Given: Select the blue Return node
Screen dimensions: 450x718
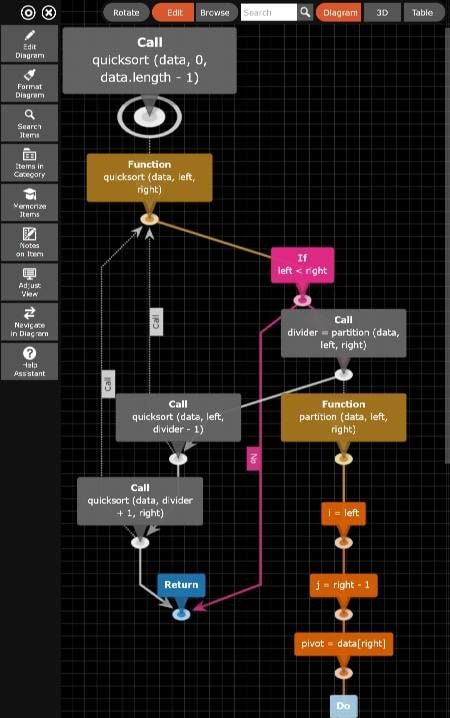Looking at the screenshot, I should tap(181, 585).
